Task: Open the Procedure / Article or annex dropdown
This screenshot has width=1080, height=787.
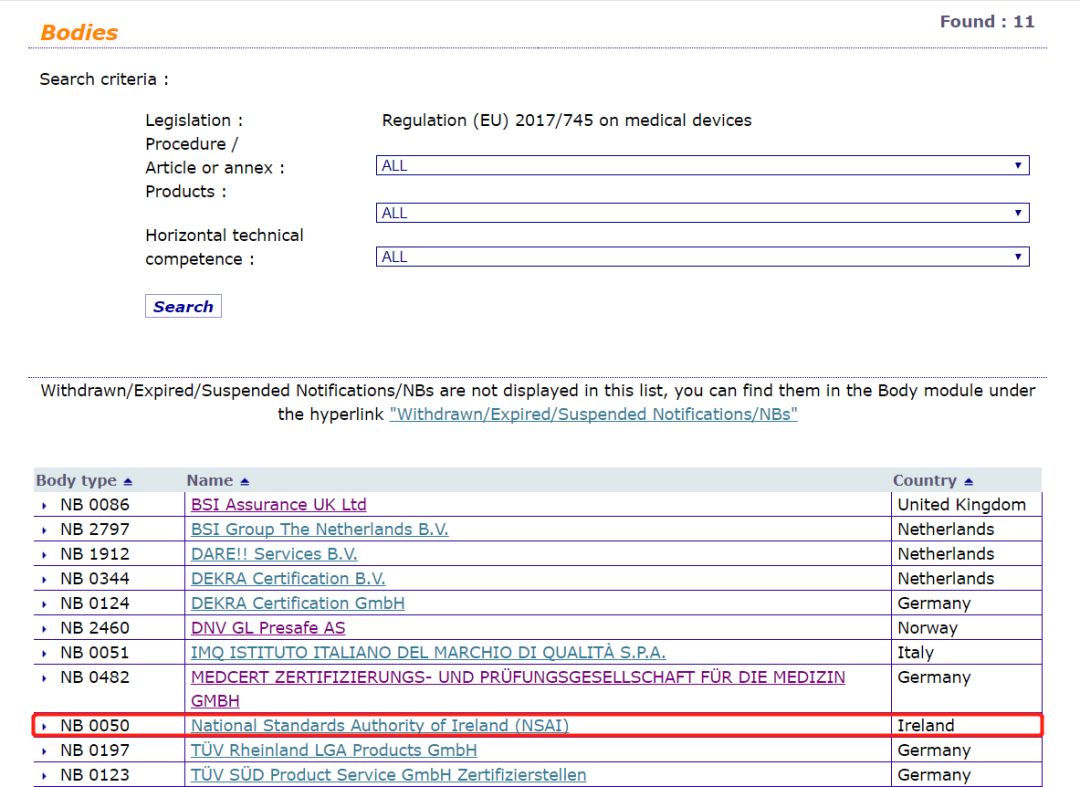Action: (703, 165)
